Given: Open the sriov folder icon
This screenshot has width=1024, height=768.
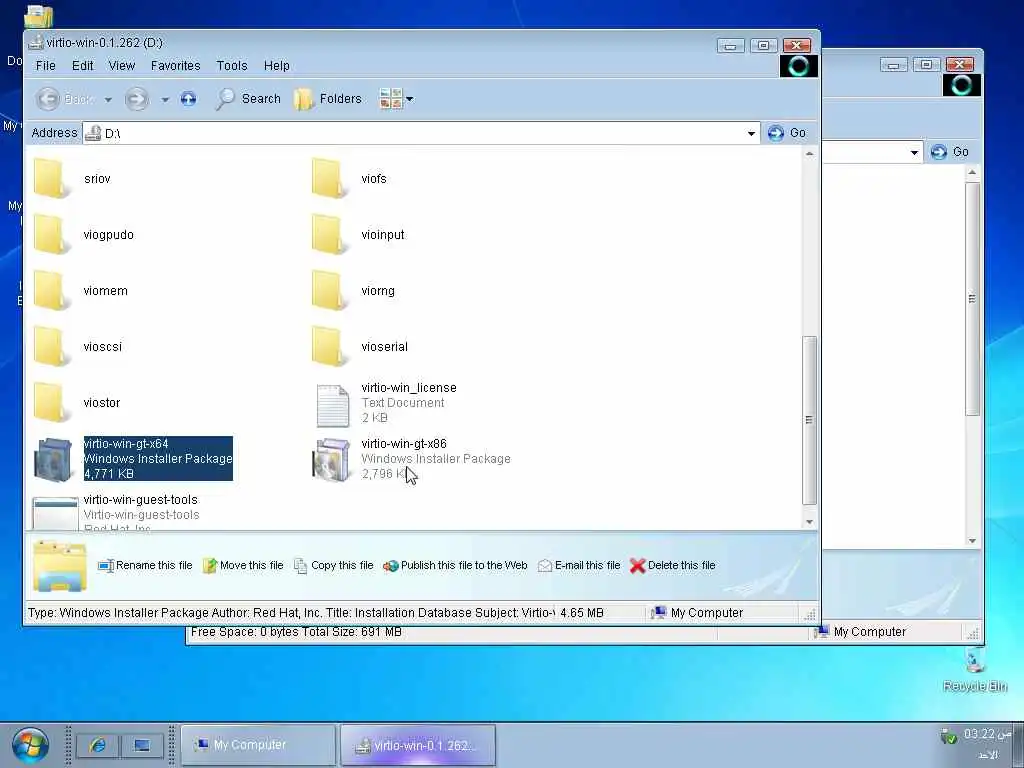Looking at the screenshot, I should tap(51, 178).
